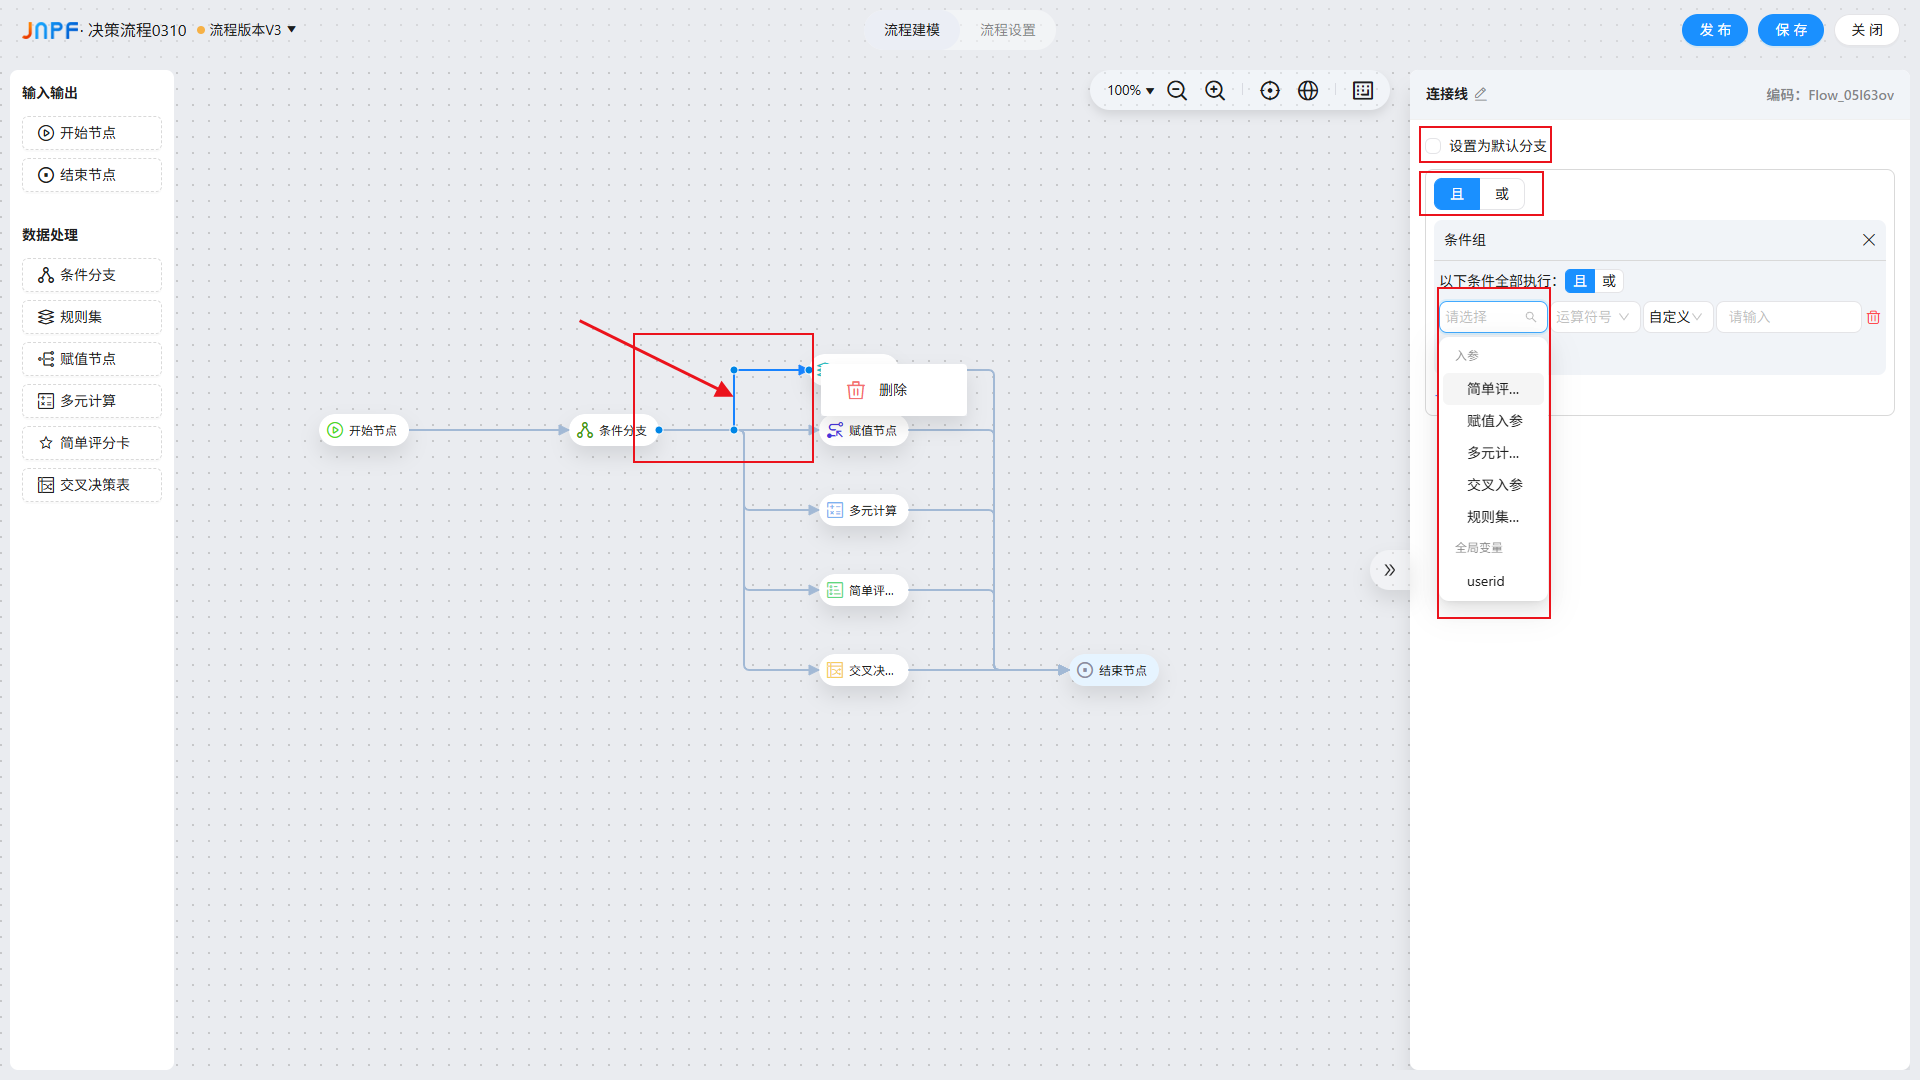Choose 删除 from the context menu
The width and height of the screenshot is (1920, 1080).
892,390
